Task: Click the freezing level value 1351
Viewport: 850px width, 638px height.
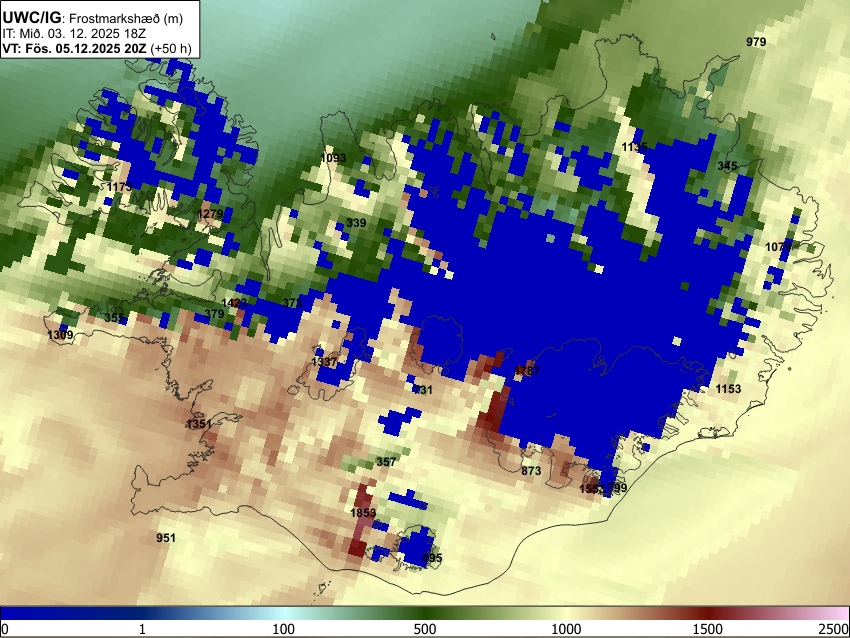Action: 199,423
